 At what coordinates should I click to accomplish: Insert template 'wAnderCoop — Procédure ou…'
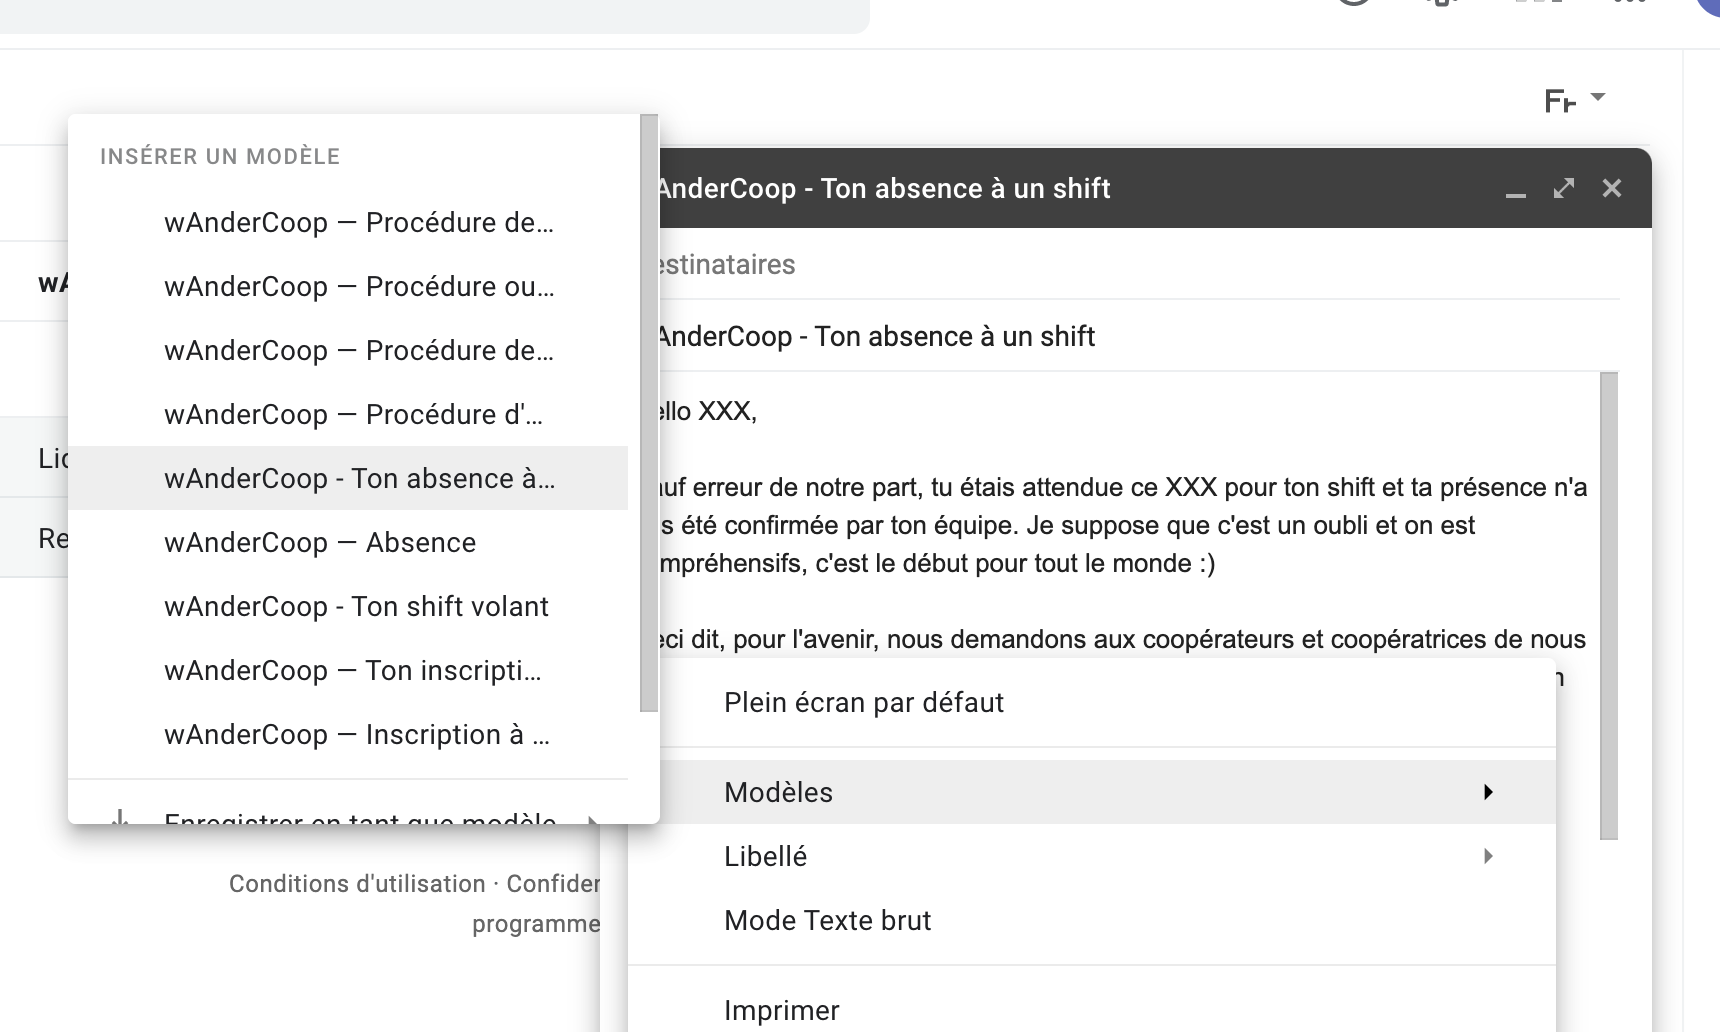coord(348,286)
